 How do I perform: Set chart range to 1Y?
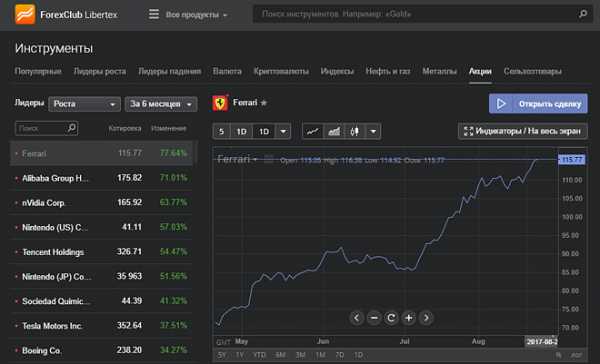pyautogui.click(x=240, y=355)
